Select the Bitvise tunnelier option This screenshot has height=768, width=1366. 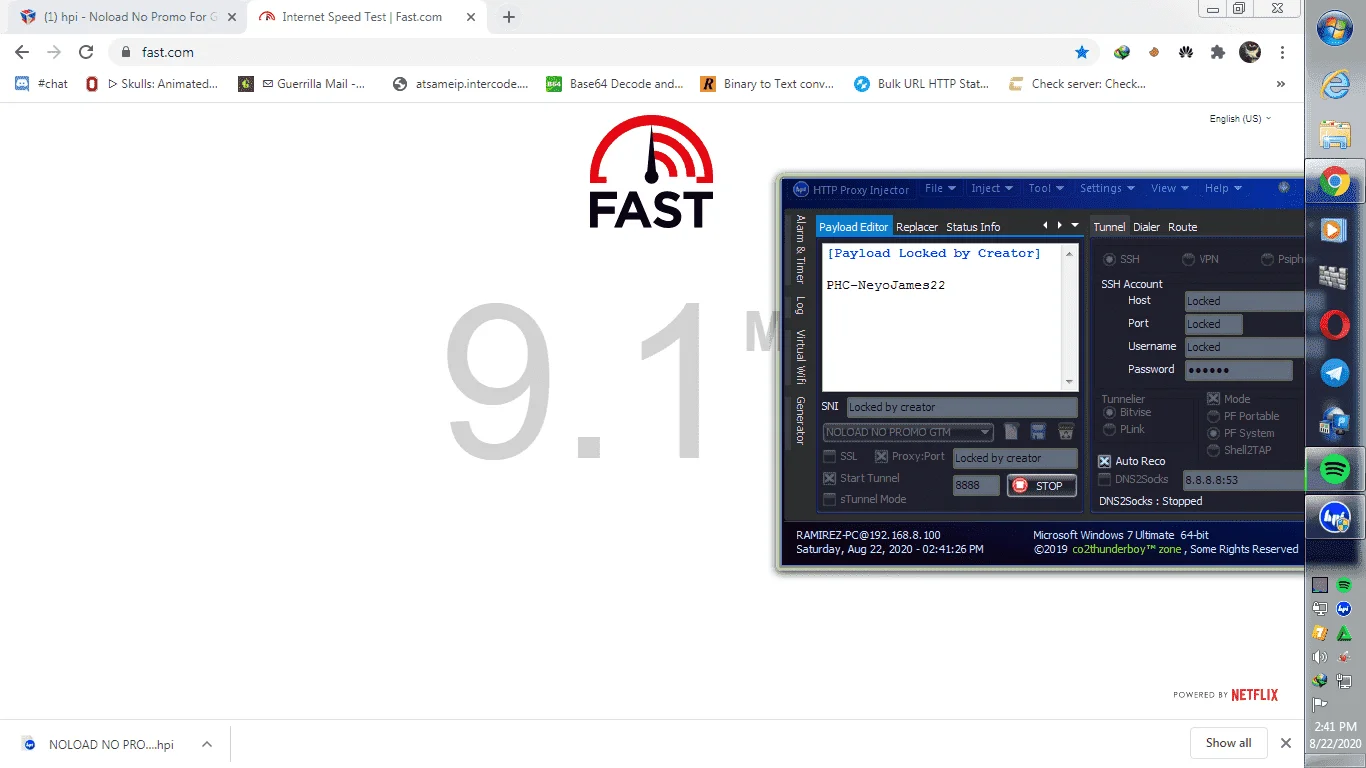coord(1109,412)
